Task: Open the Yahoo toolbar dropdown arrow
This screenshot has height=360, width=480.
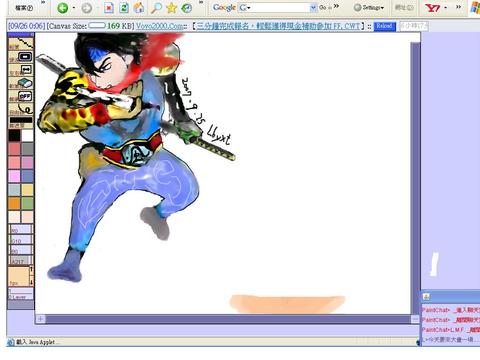Action: tap(446, 8)
